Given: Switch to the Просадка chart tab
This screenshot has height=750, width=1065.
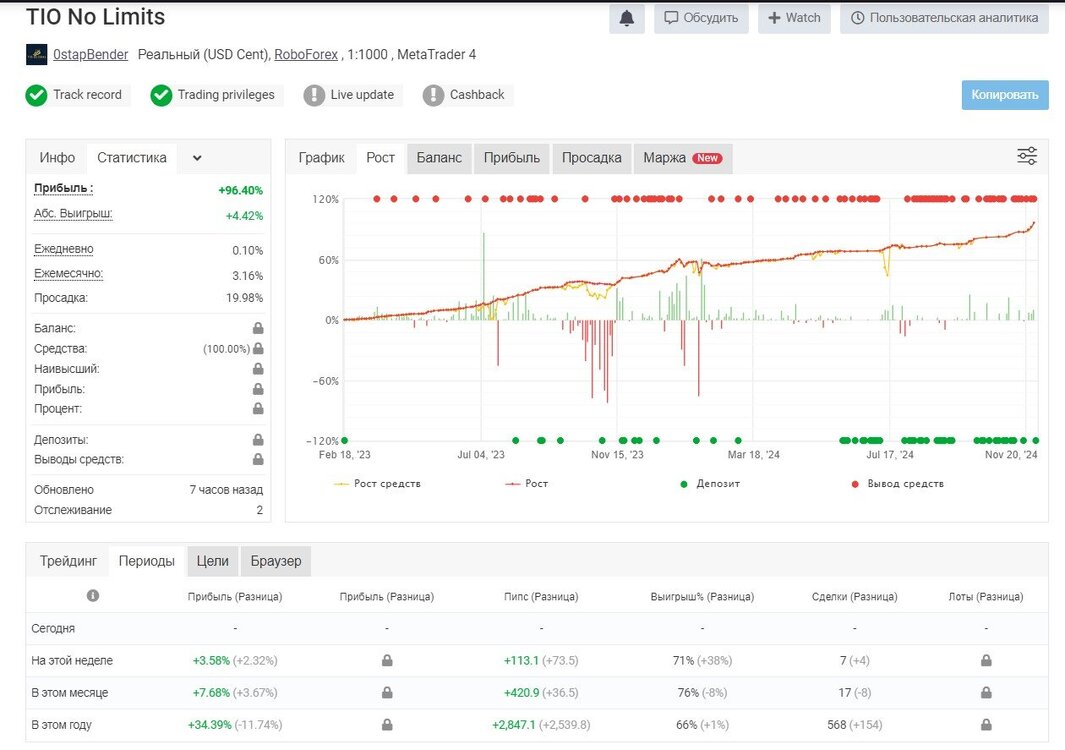Looking at the screenshot, I should pos(591,158).
